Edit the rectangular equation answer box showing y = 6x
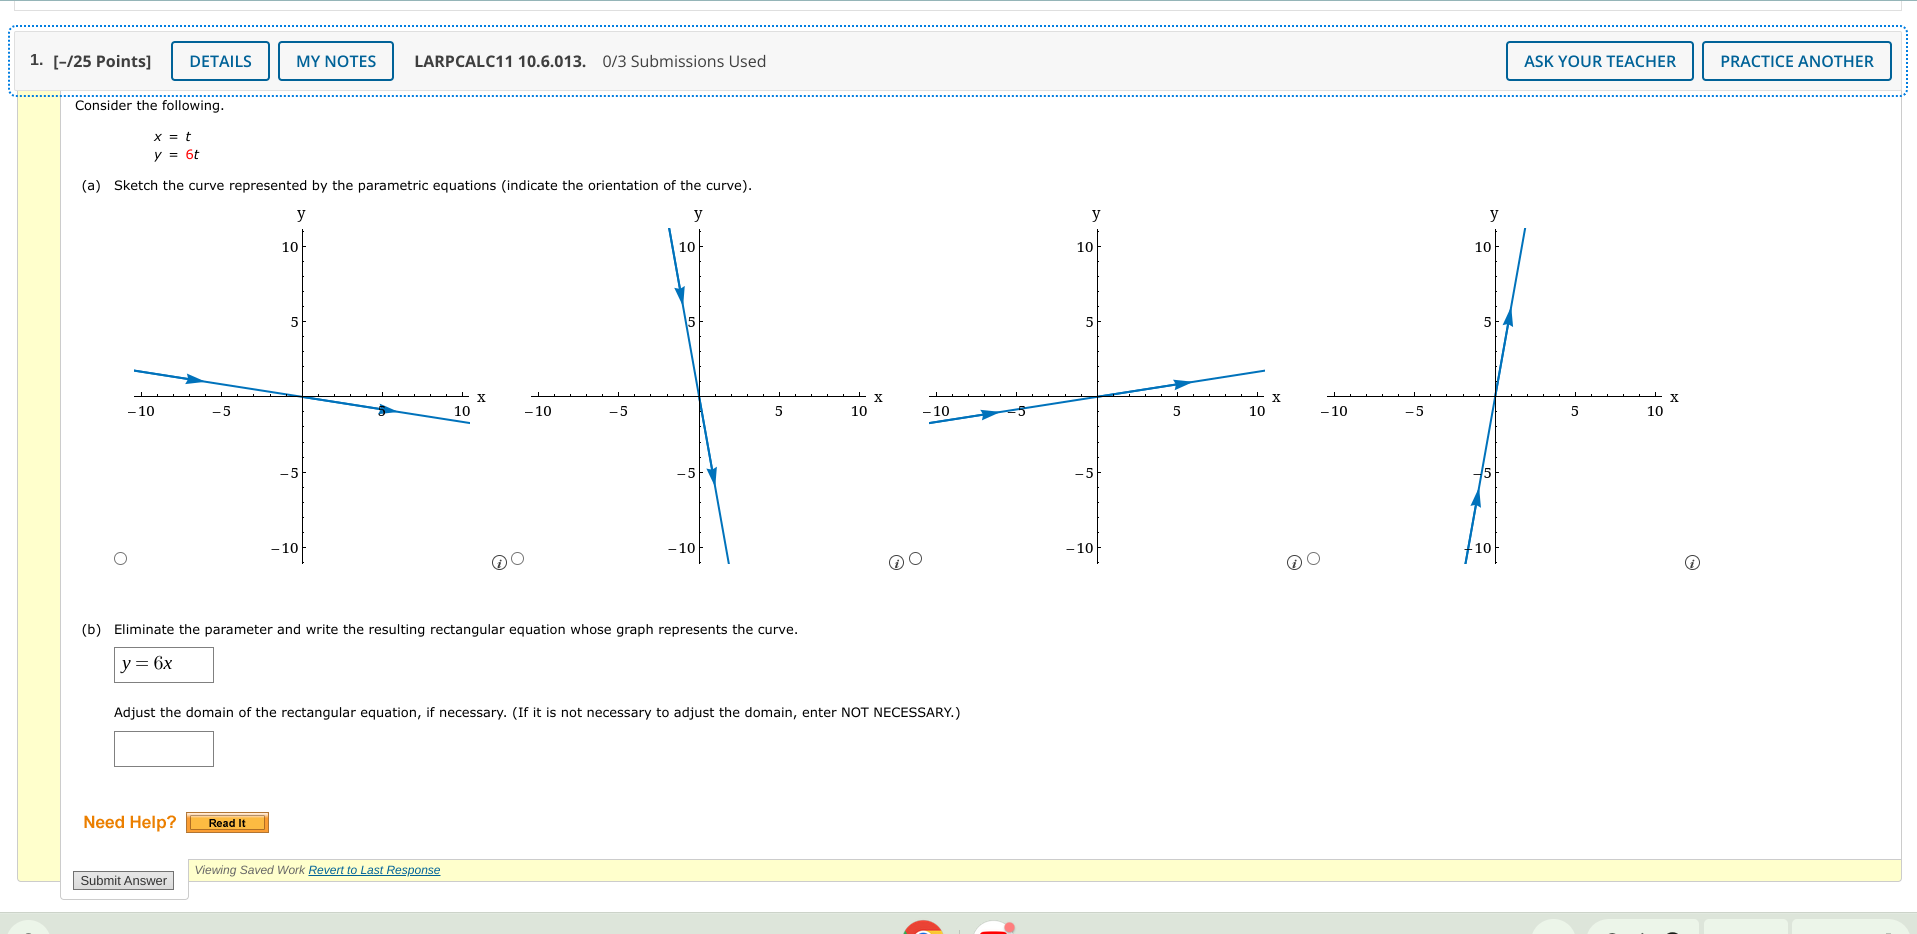The width and height of the screenshot is (1917, 934). point(163,664)
